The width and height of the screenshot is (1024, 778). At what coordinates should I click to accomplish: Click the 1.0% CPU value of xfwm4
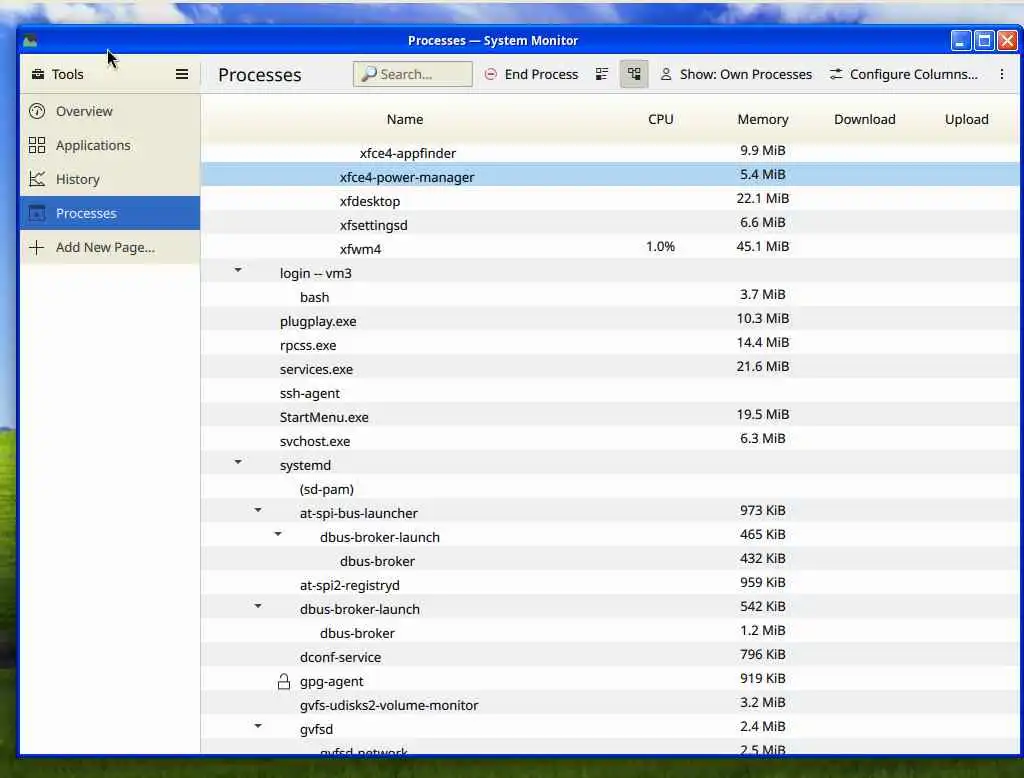(660, 247)
